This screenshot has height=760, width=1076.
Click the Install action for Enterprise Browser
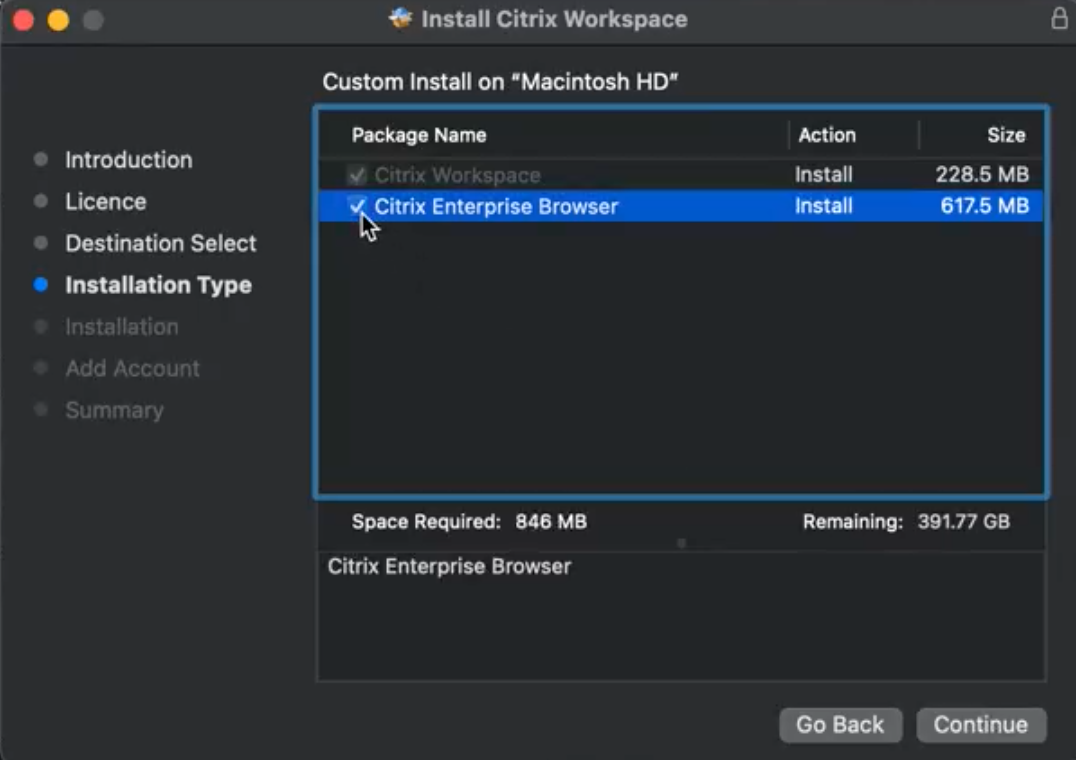823,207
